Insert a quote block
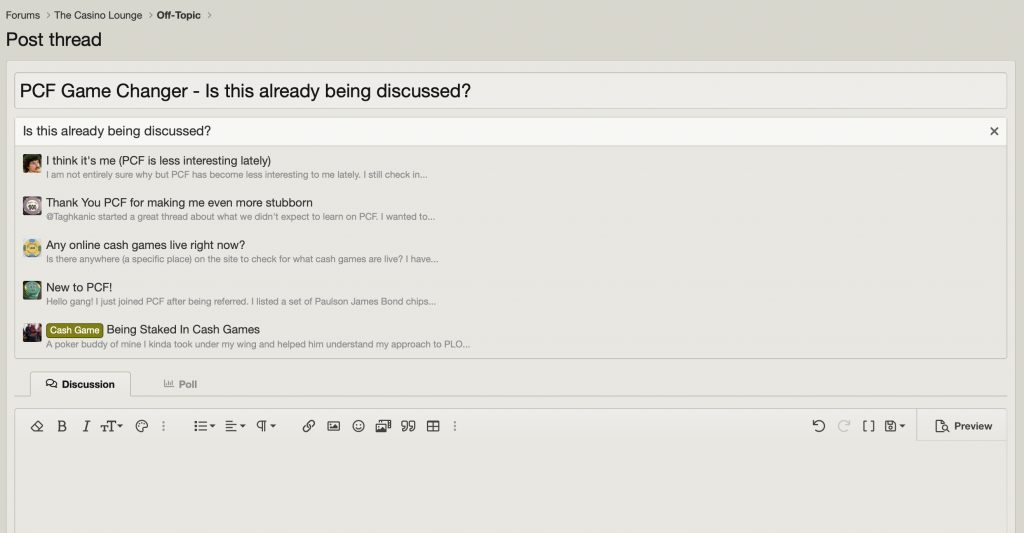Viewport: 1024px width, 533px height. (x=408, y=426)
